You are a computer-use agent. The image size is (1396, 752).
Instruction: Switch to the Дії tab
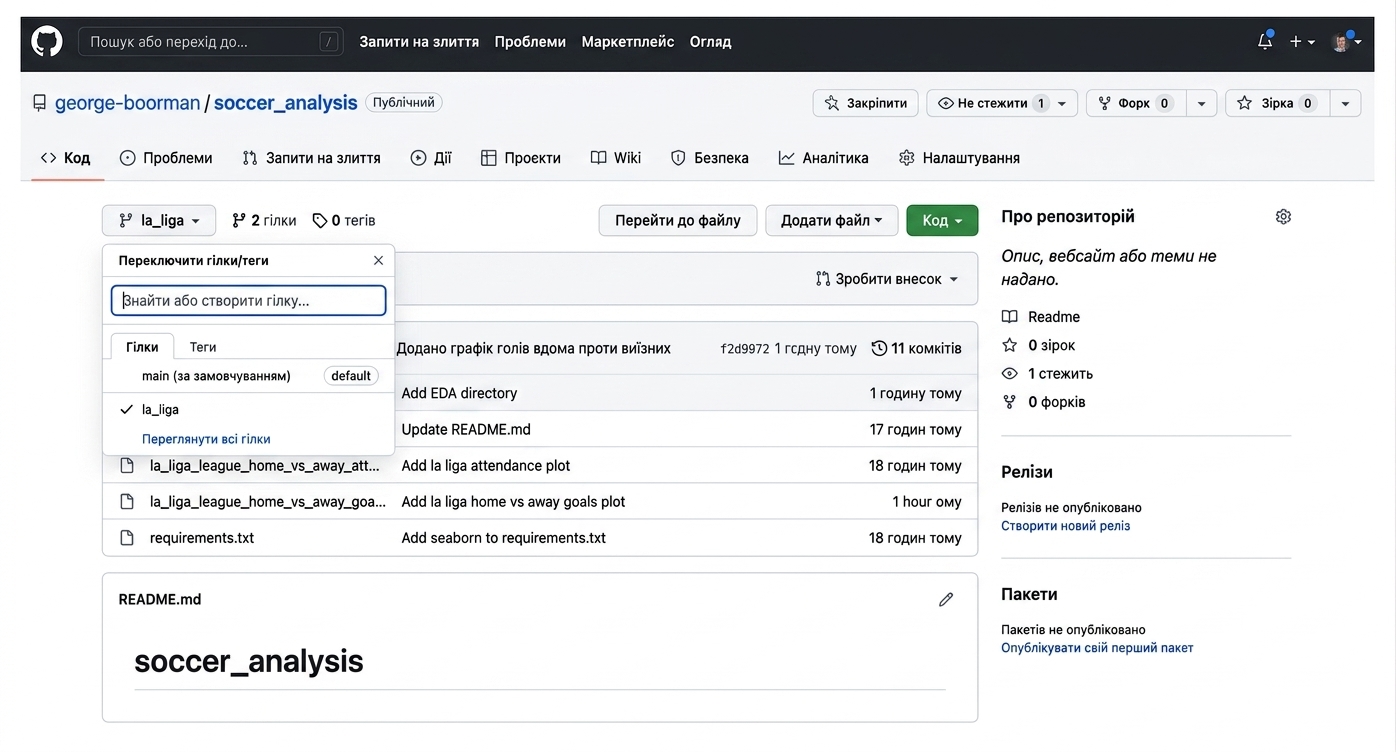coord(431,158)
